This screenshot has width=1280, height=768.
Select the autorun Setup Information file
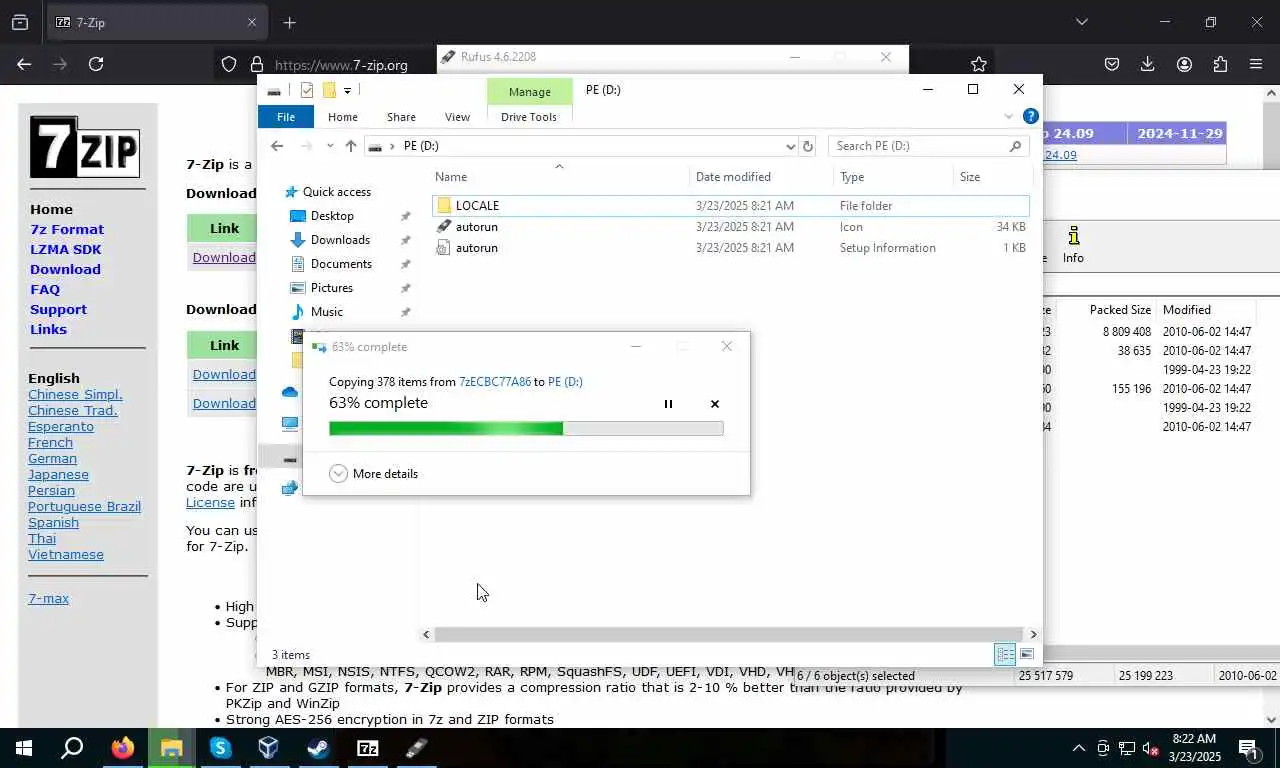731,248
